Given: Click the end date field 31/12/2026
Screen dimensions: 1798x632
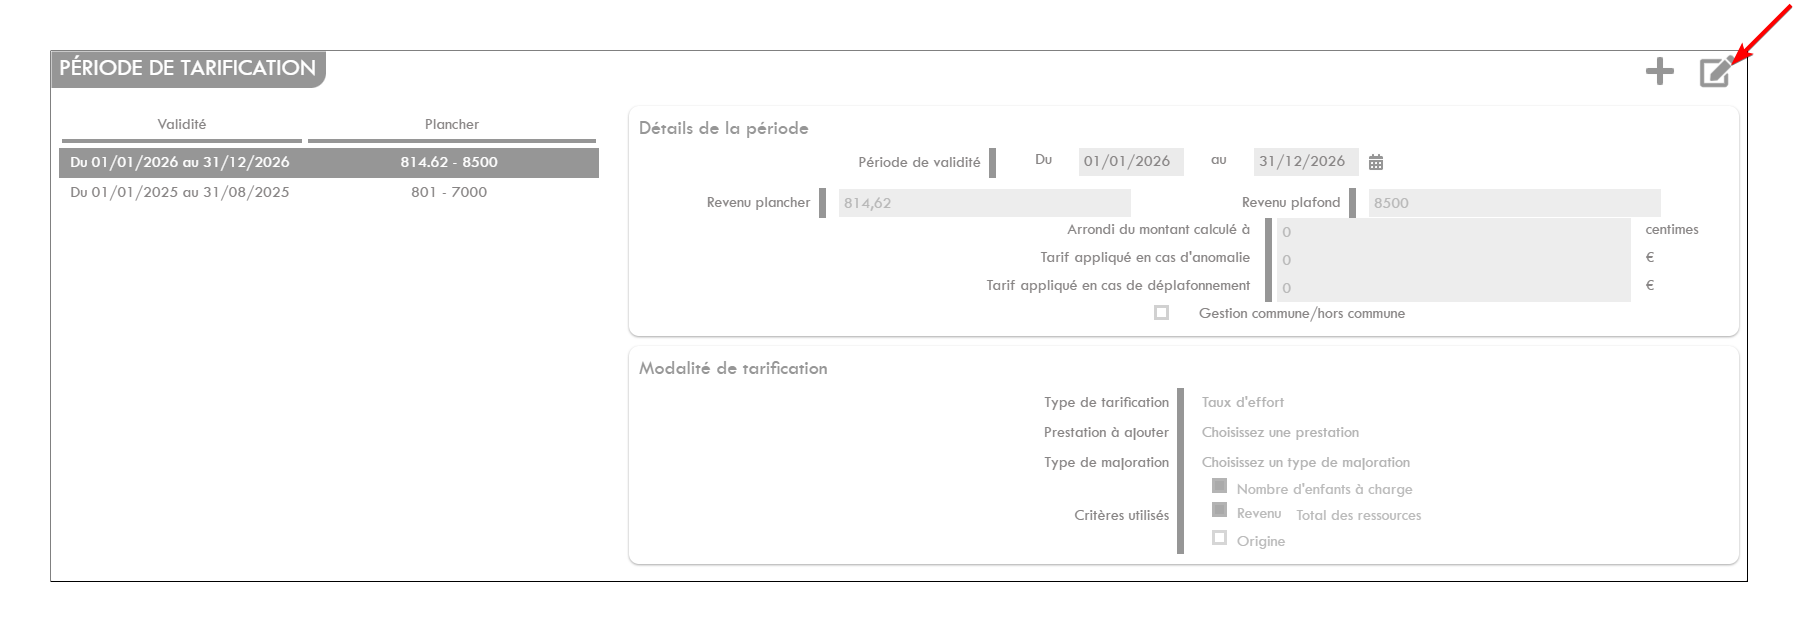Looking at the screenshot, I should point(1305,162).
